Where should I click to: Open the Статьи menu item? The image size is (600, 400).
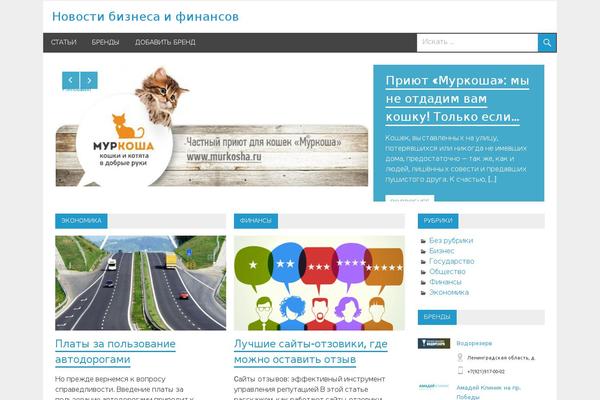64,42
